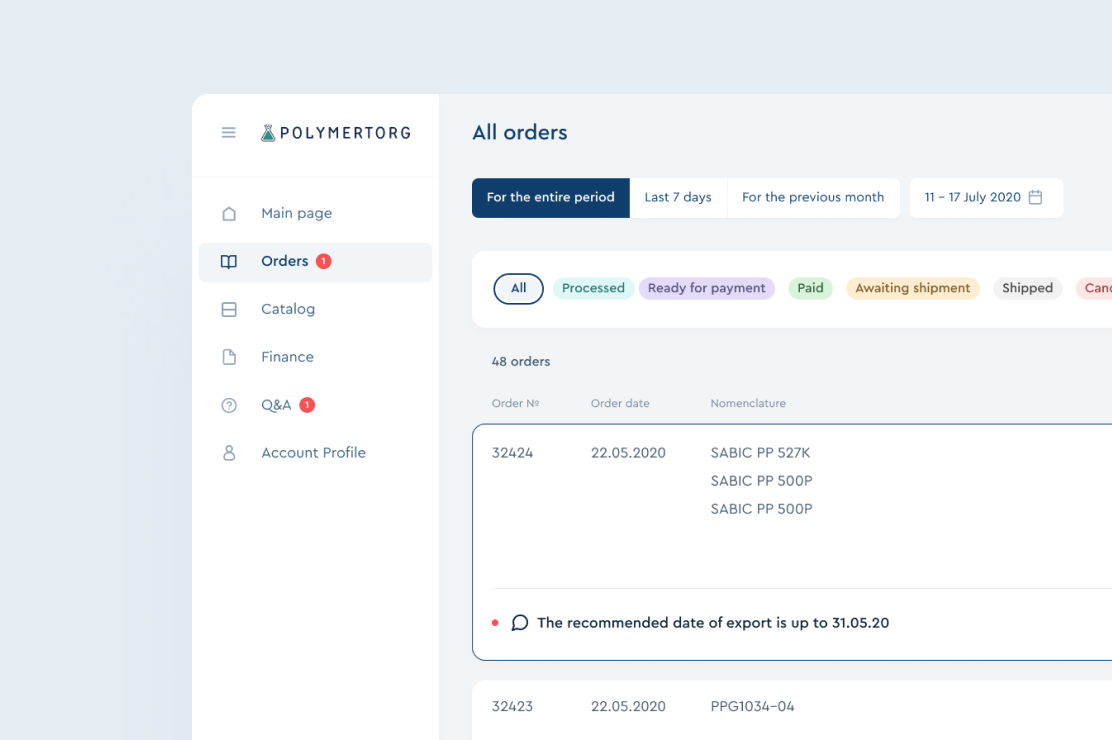Filter by Awaiting shipment status
Viewport: 1112px width, 740px height.
coord(912,288)
